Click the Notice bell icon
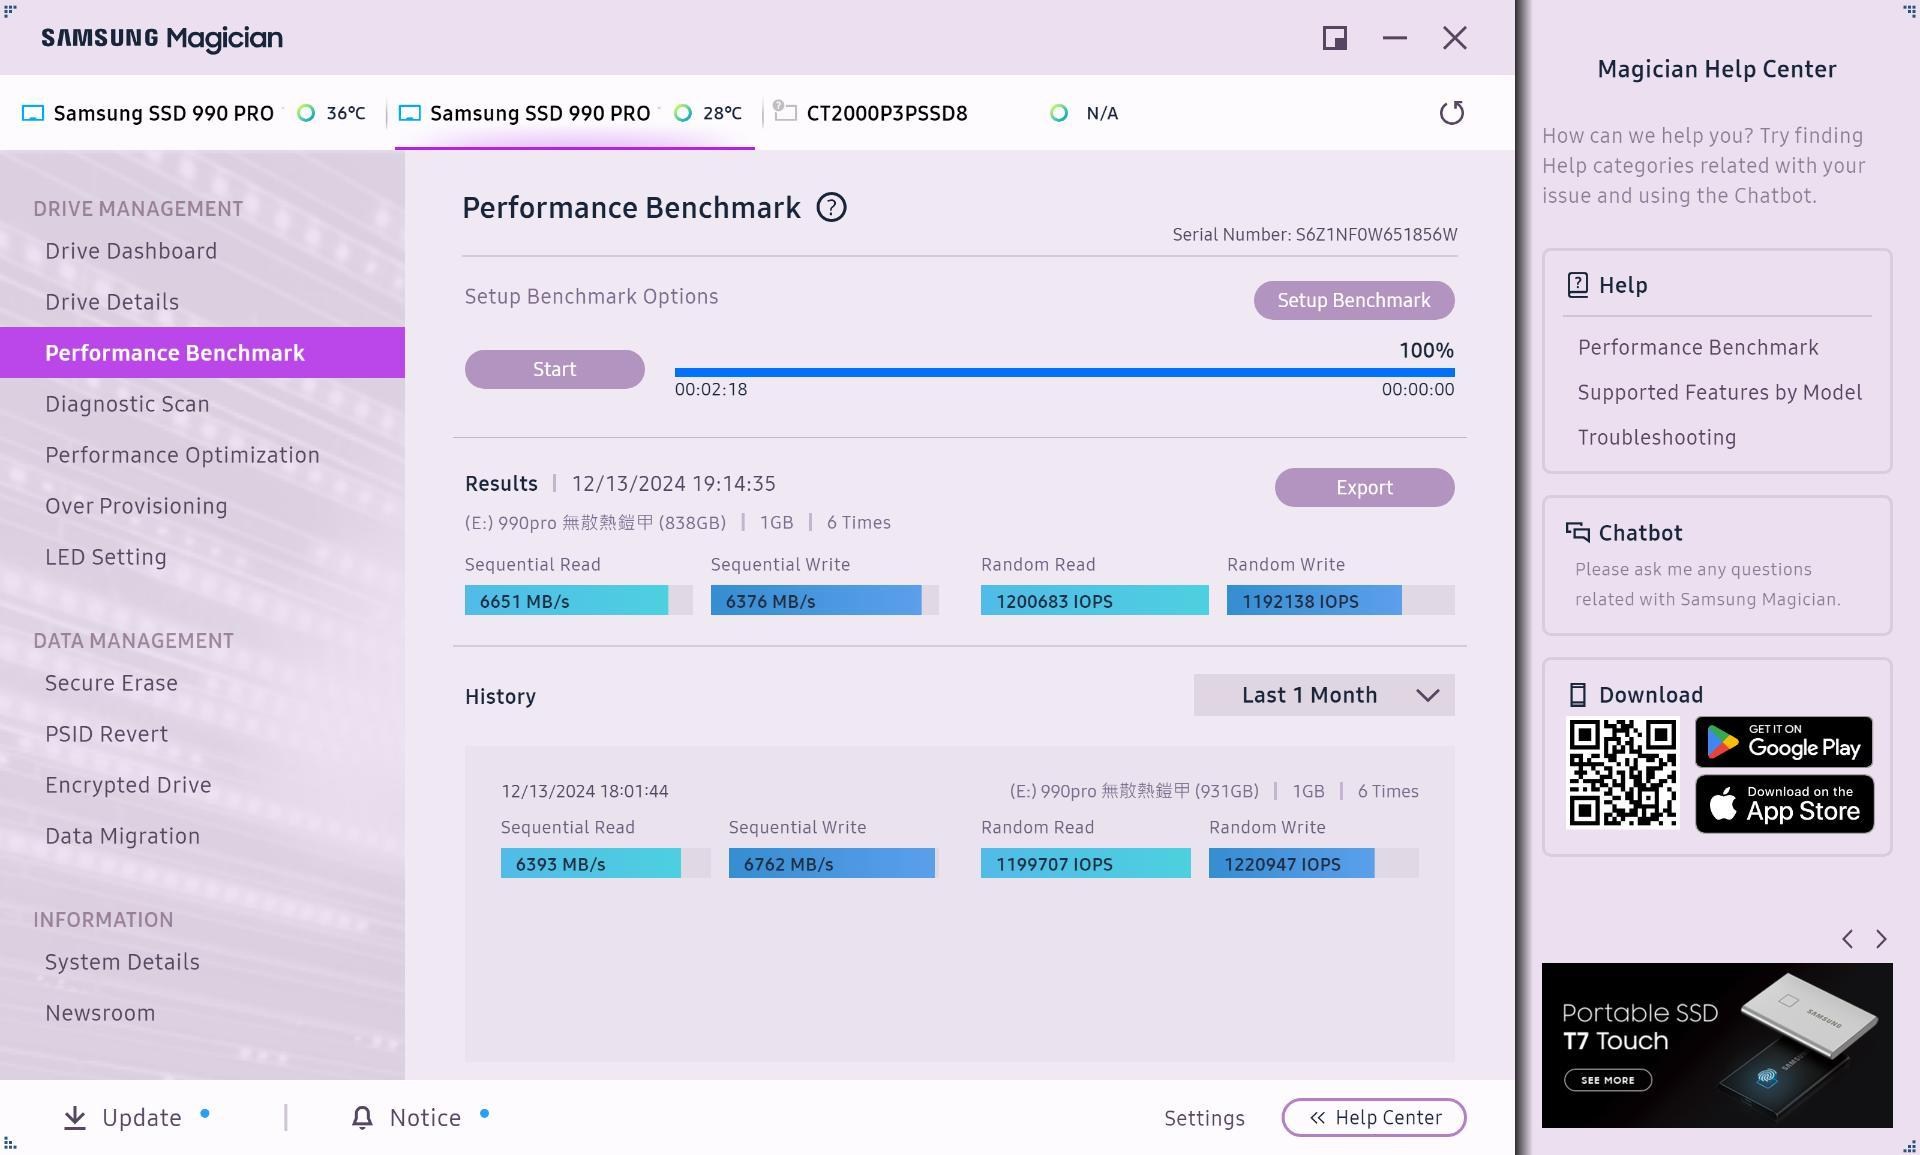This screenshot has height=1155, width=1920. pos(362,1118)
